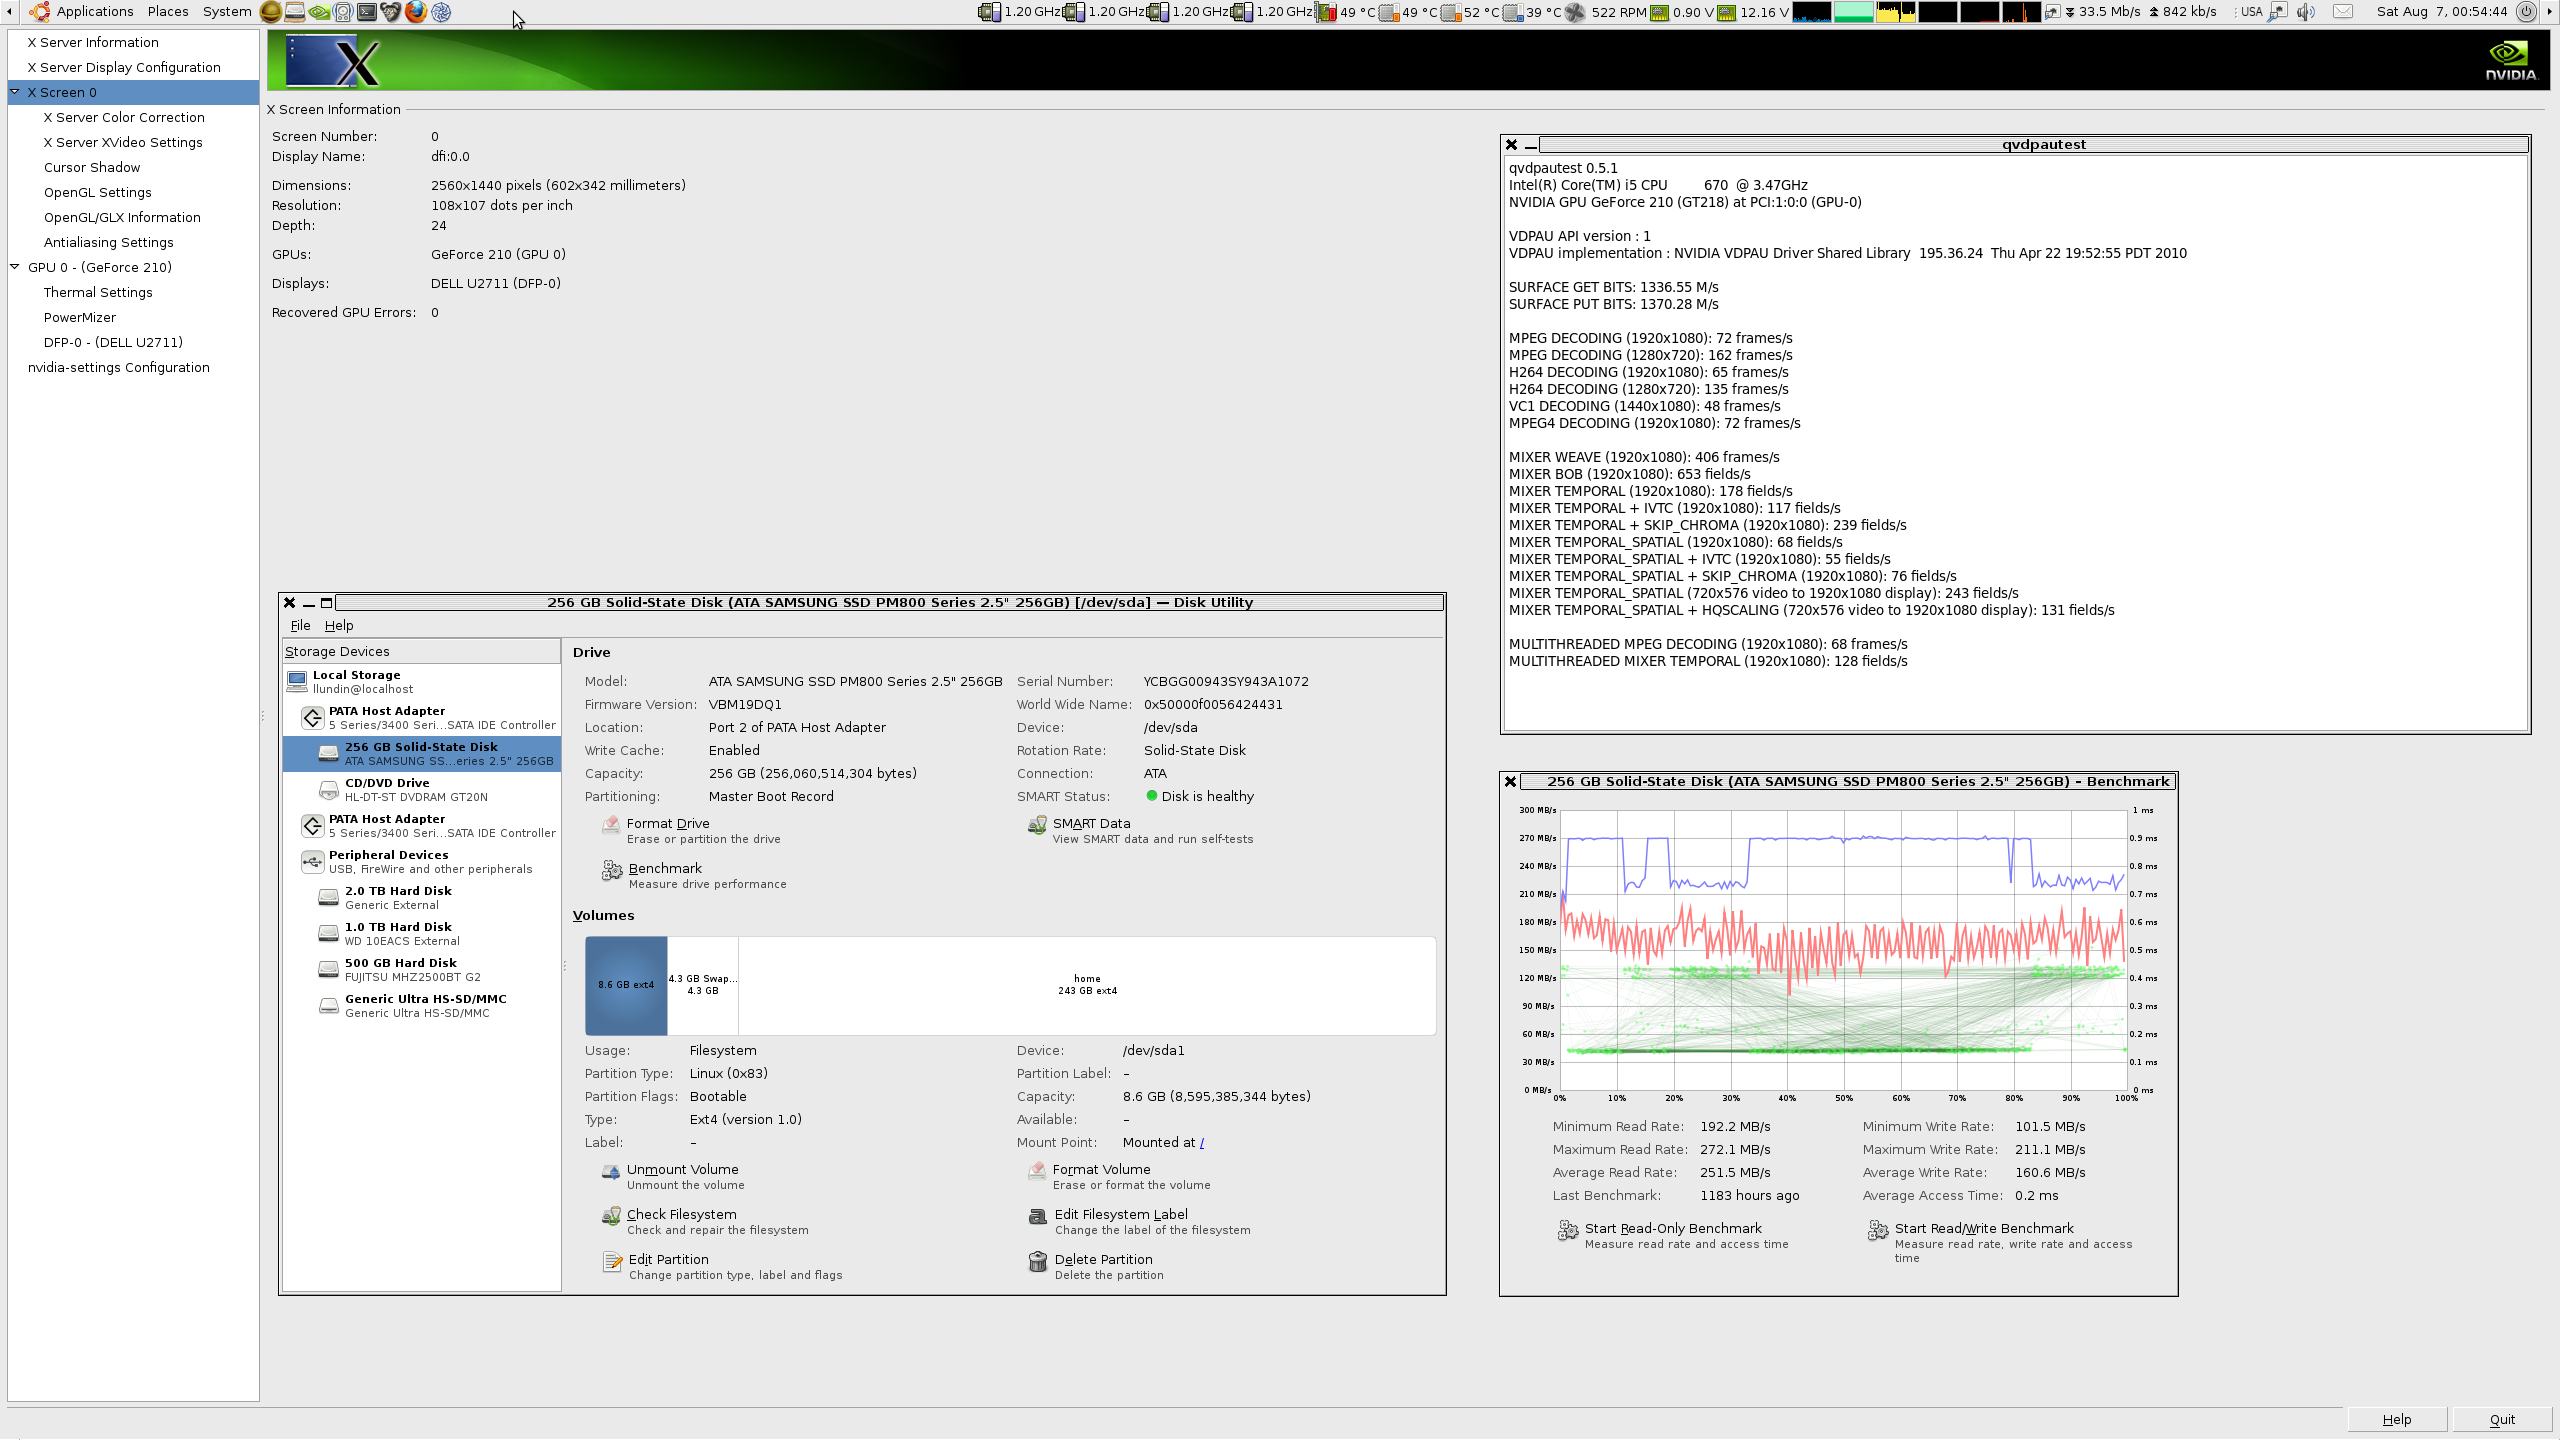Open SMART Data icon
Screen dimensions: 2560x1440
pyautogui.click(x=1037, y=825)
